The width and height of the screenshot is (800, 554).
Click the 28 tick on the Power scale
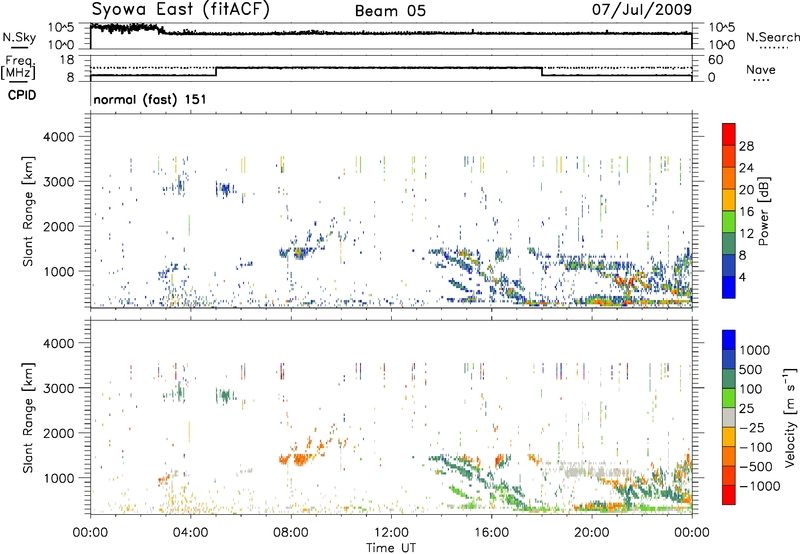(x=746, y=146)
